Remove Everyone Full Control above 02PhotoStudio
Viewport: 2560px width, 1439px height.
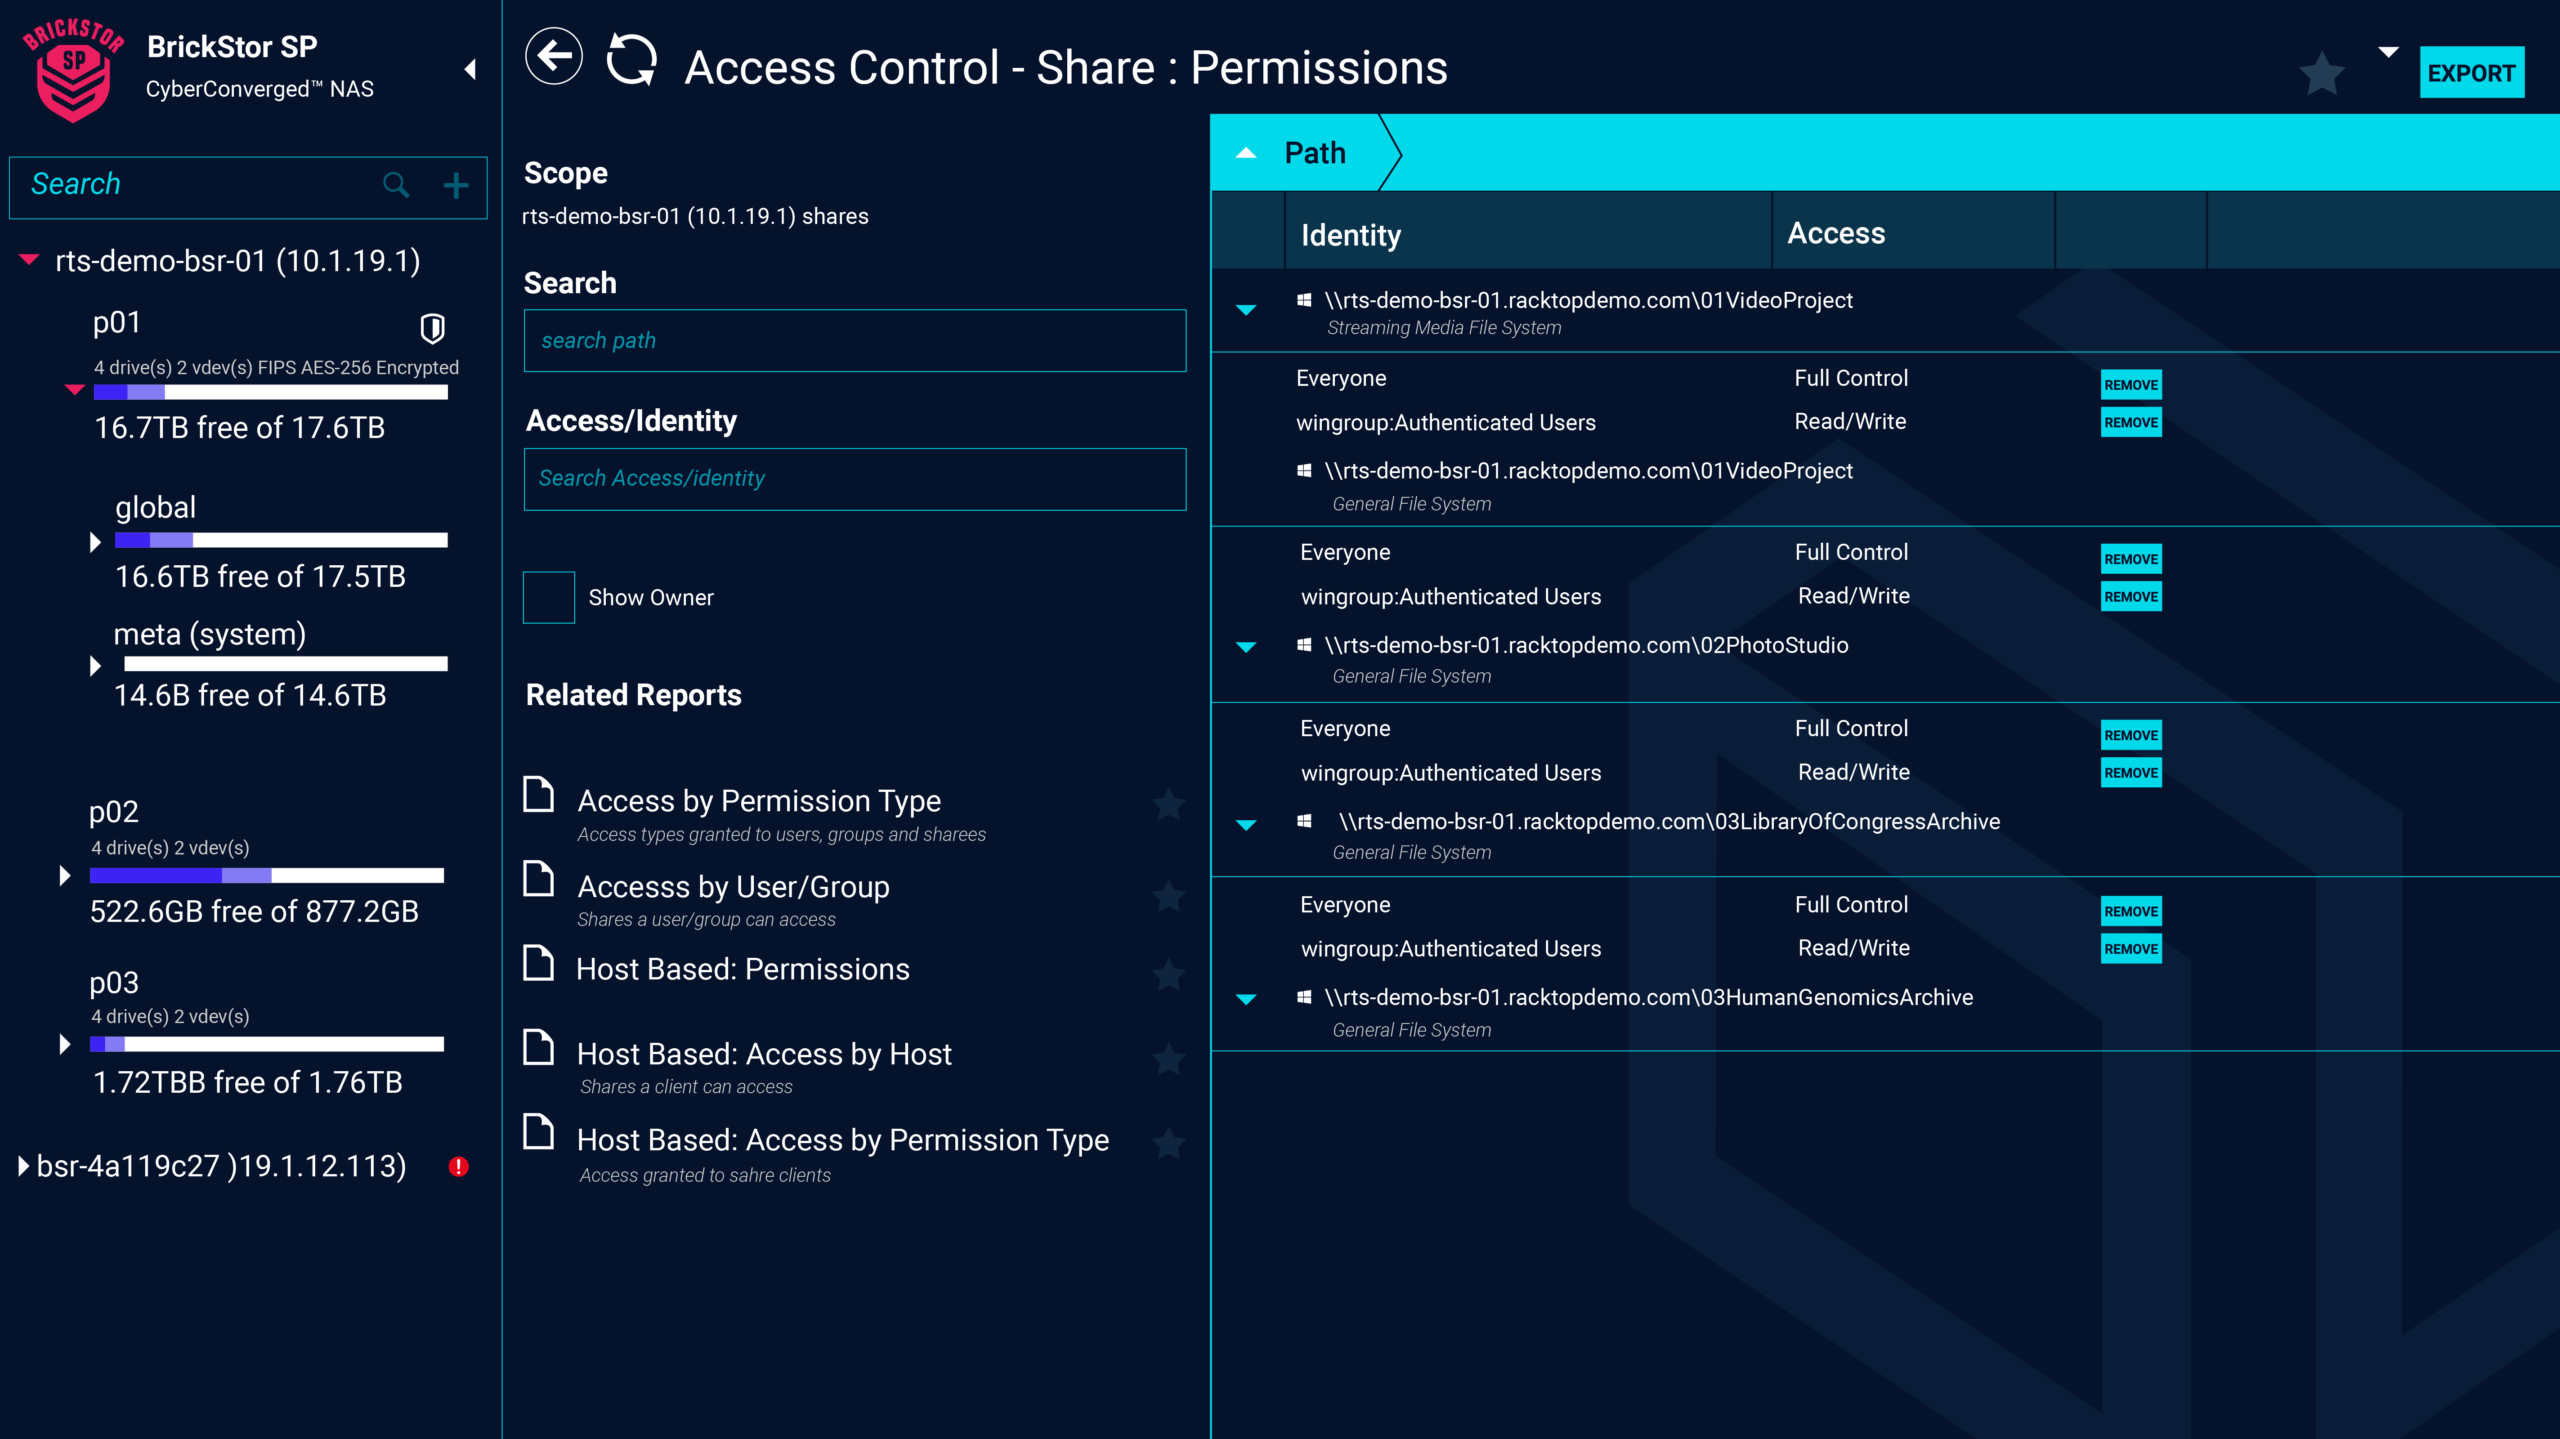pos(2131,559)
